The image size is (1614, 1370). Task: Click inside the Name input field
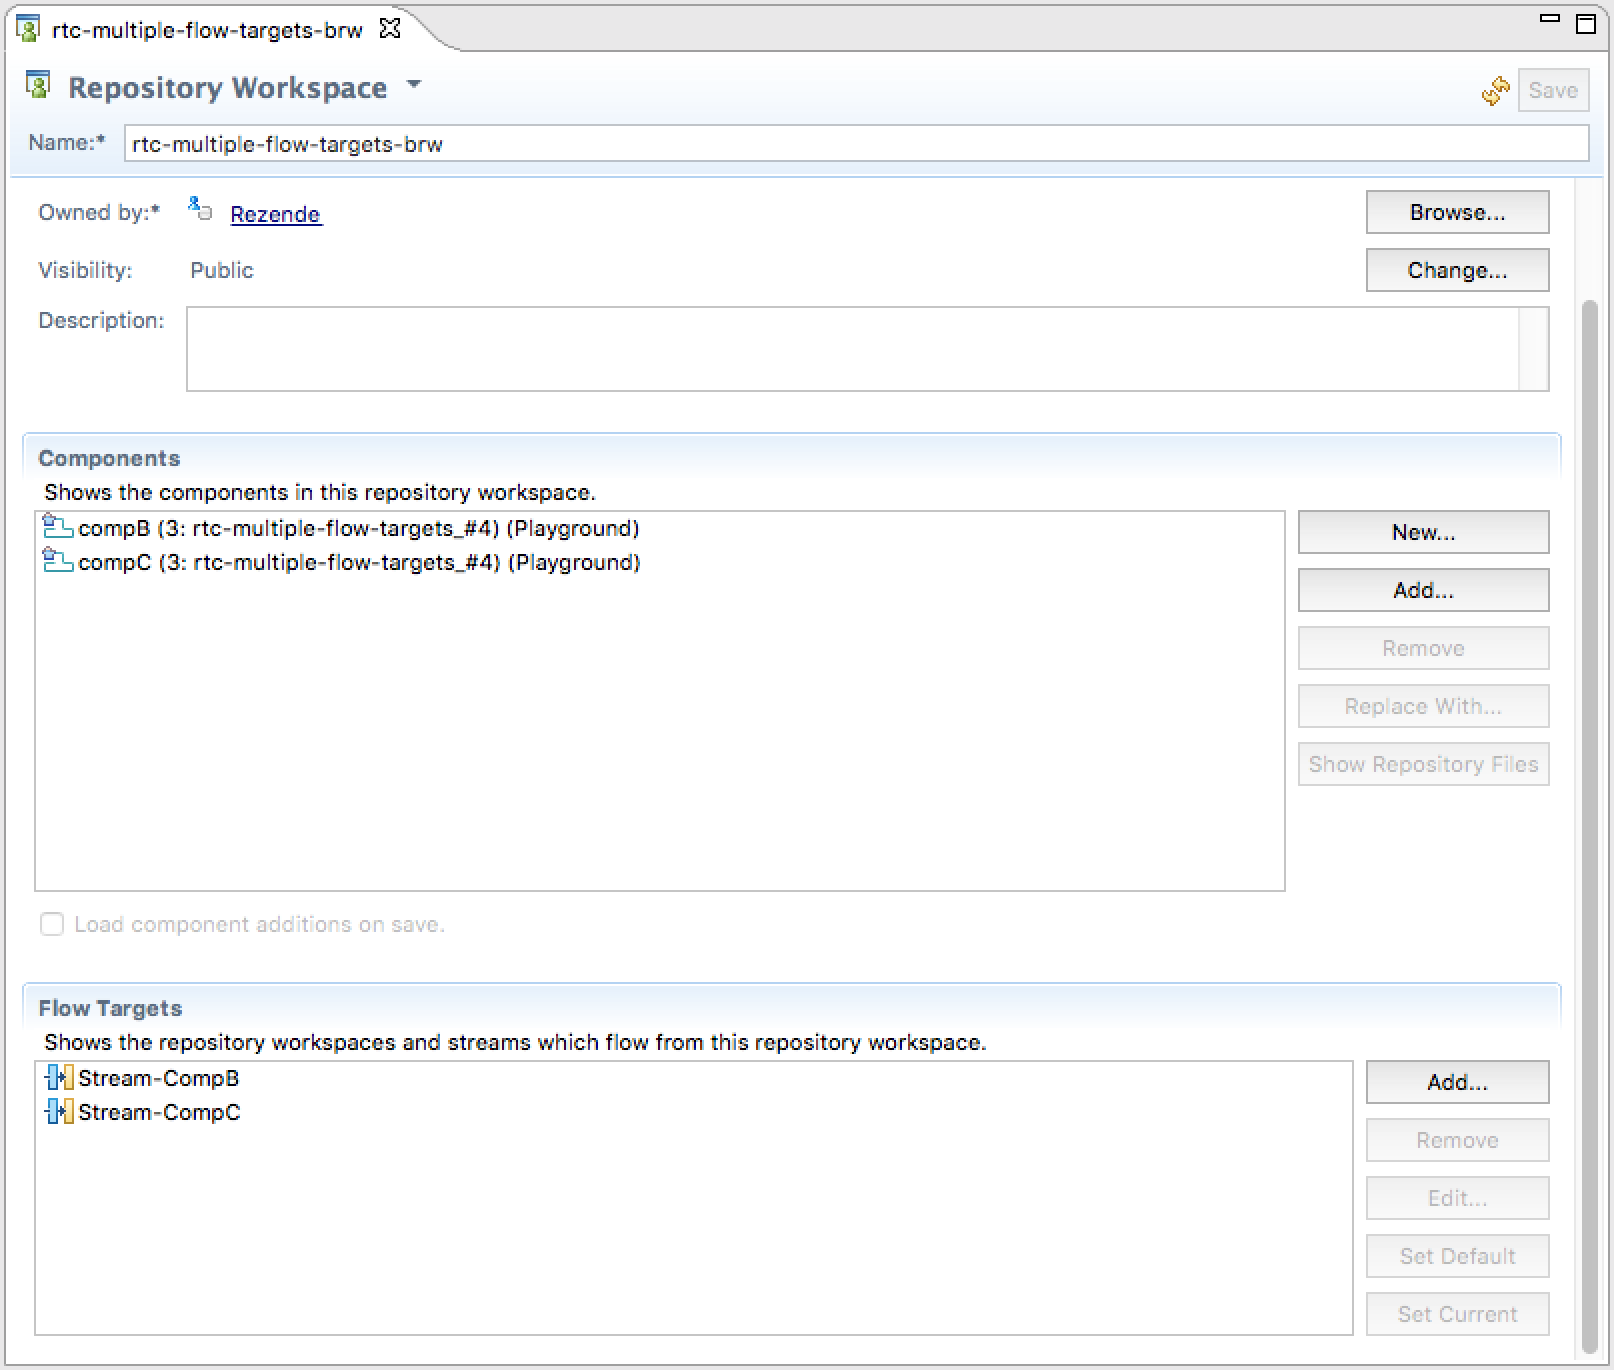(x=856, y=143)
